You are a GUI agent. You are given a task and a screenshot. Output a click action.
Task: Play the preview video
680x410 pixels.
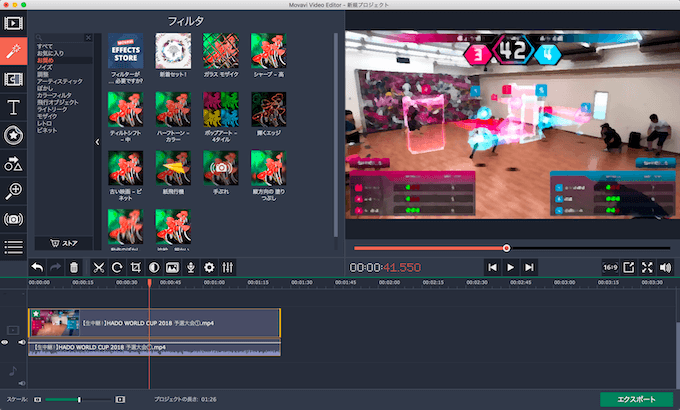(510, 268)
